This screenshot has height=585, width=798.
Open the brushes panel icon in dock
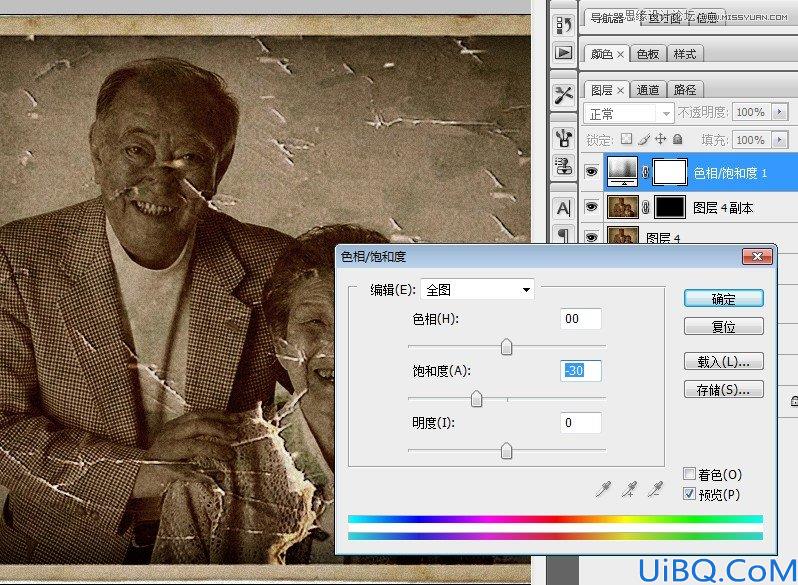point(563,137)
